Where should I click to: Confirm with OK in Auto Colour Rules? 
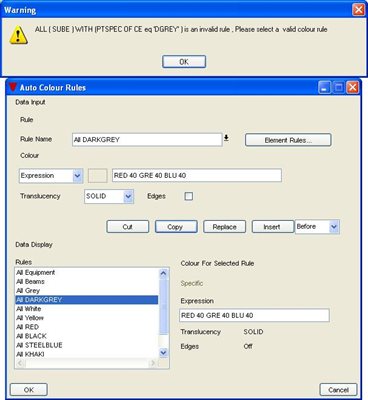click(29, 390)
